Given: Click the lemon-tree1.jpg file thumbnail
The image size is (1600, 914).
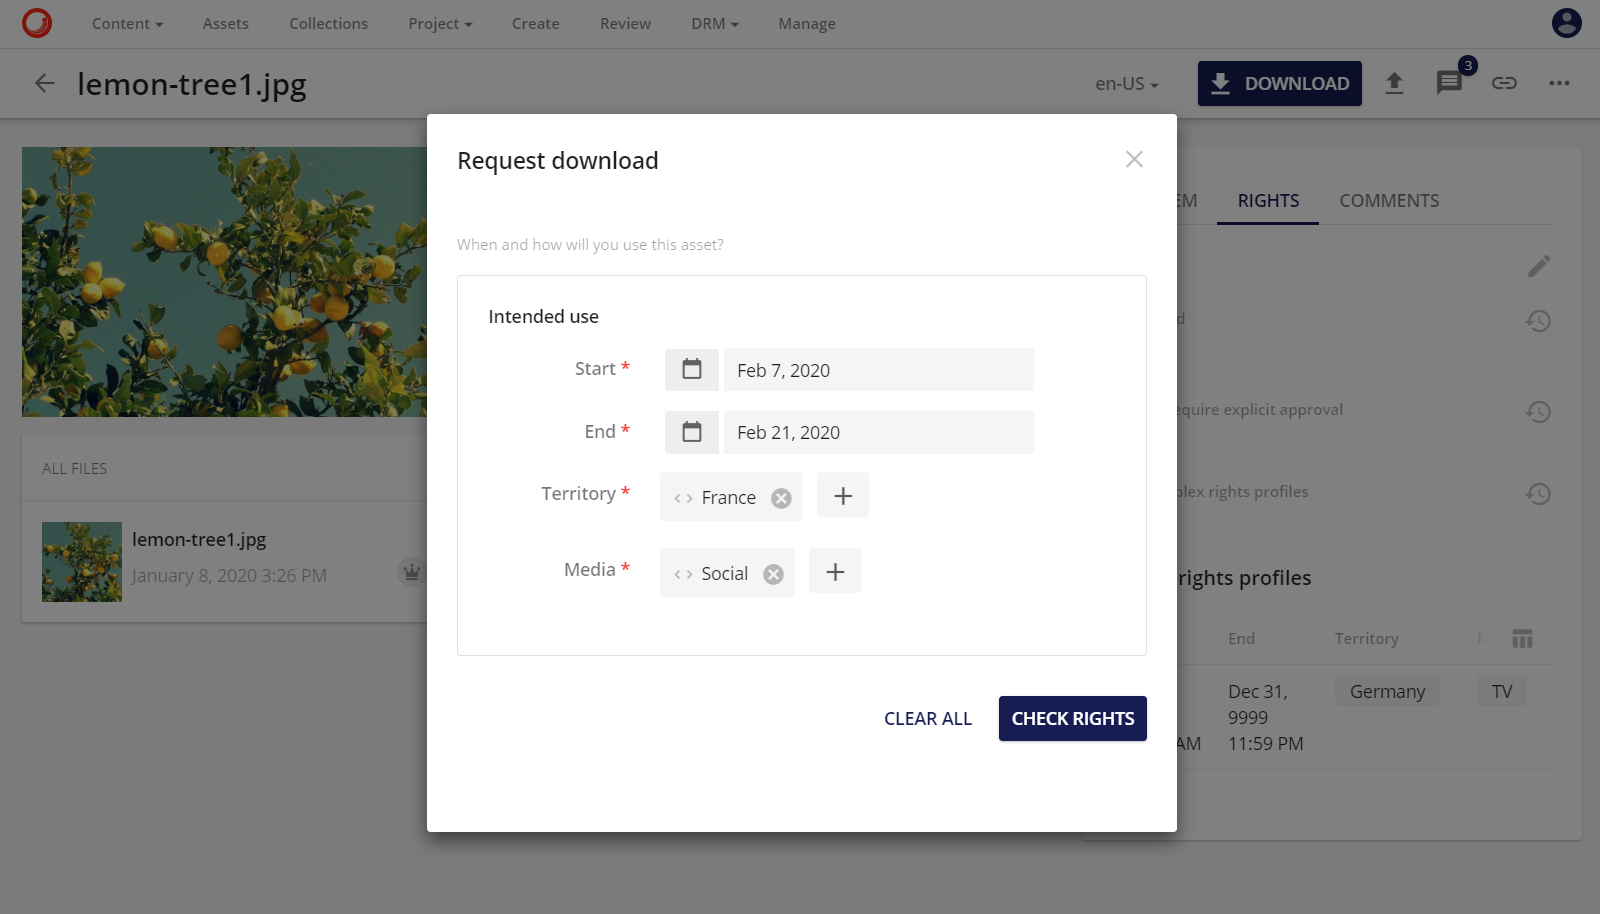Looking at the screenshot, I should click(82, 561).
